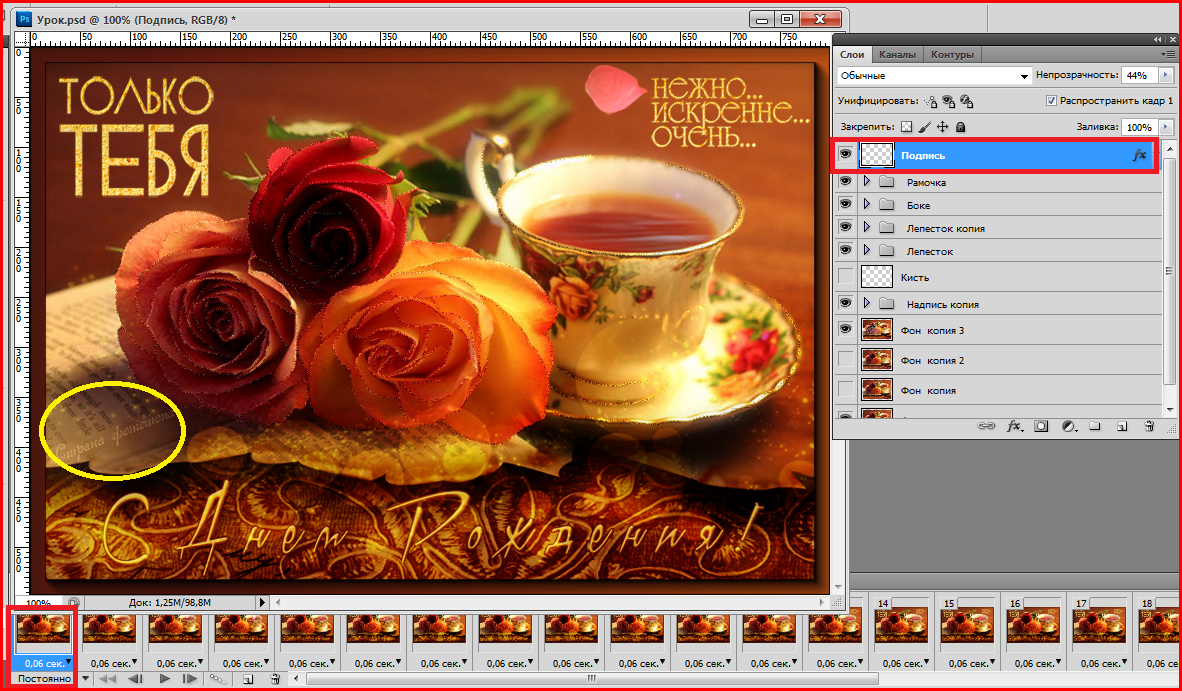Expand the Лепесток group
The width and height of the screenshot is (1182, 691).
pyautogui.click(x=866, y=250)
